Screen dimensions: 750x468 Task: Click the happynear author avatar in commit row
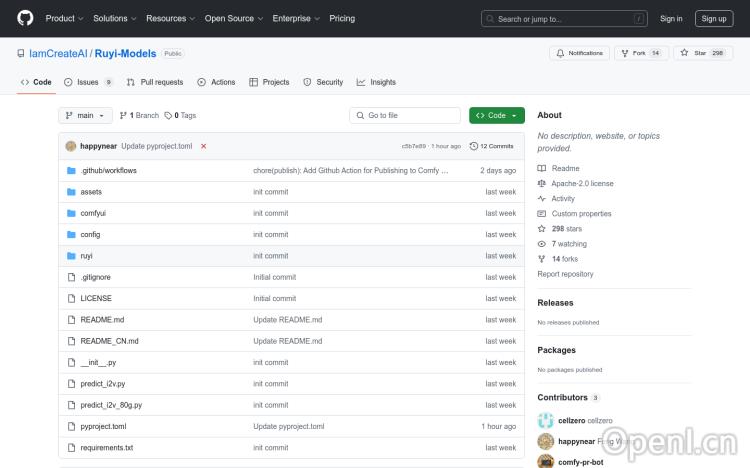click(71, 146)
